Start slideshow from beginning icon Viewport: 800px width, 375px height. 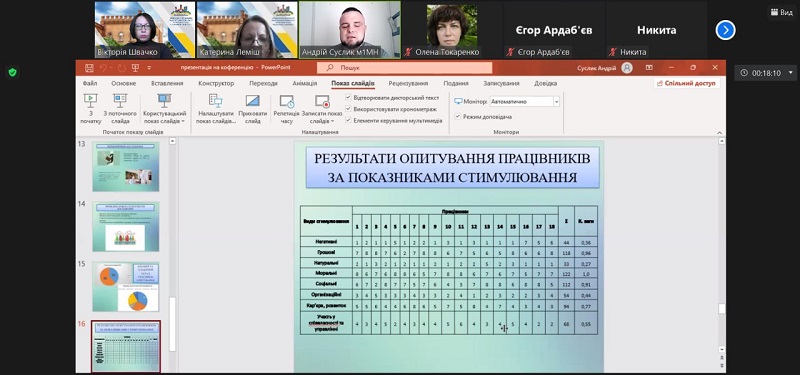pyautogui.click(x=90, y=101)
